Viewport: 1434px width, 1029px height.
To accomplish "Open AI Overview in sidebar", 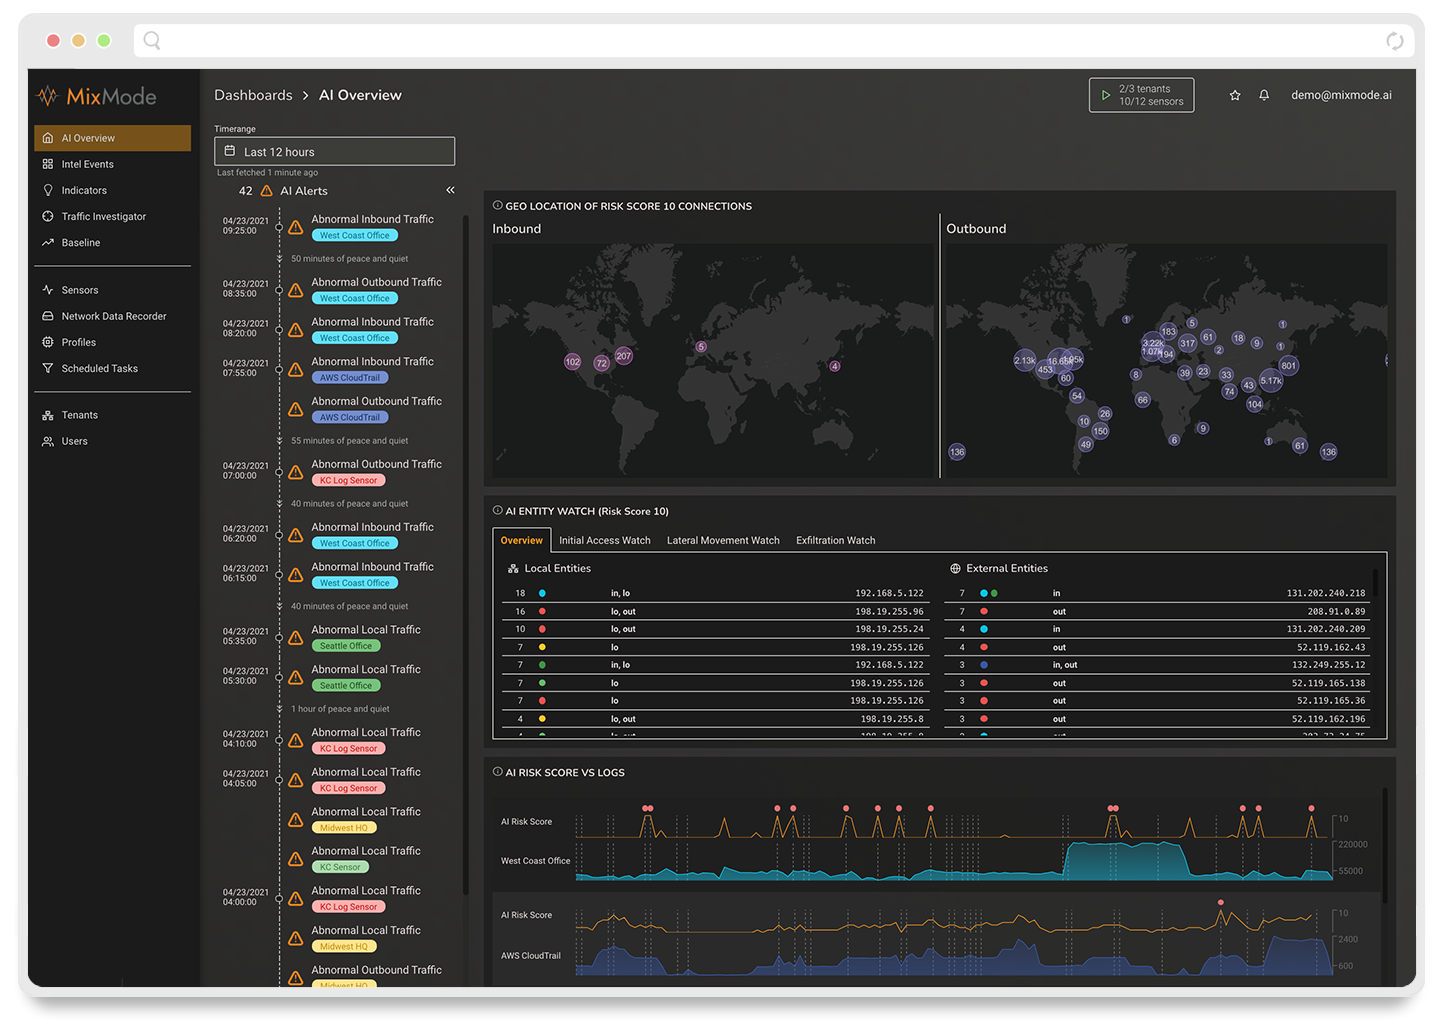I will pyautogui.click(x=112, y=138).
